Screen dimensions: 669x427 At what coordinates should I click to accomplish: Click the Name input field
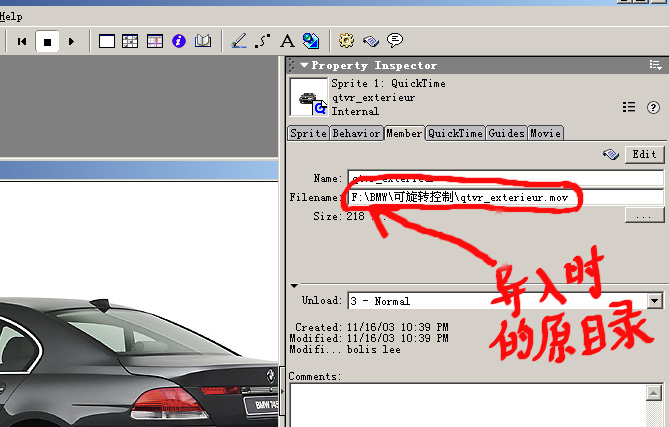point(506,178)
